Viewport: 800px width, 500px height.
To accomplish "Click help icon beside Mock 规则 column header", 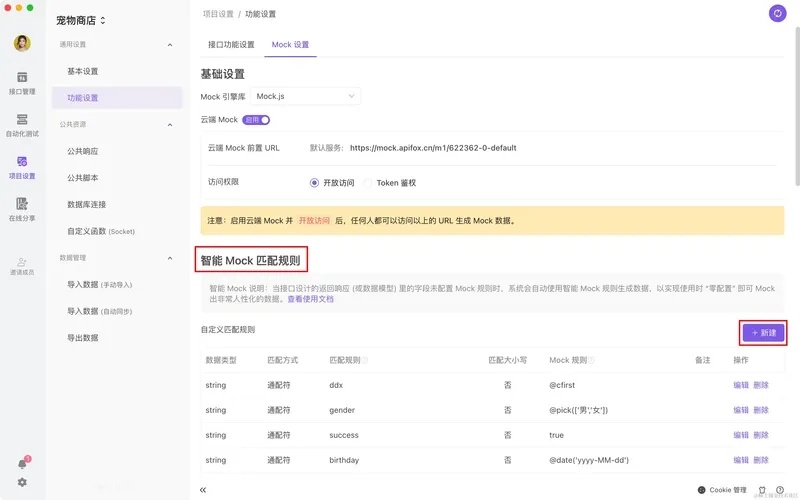I will click(x=591, y=360).
